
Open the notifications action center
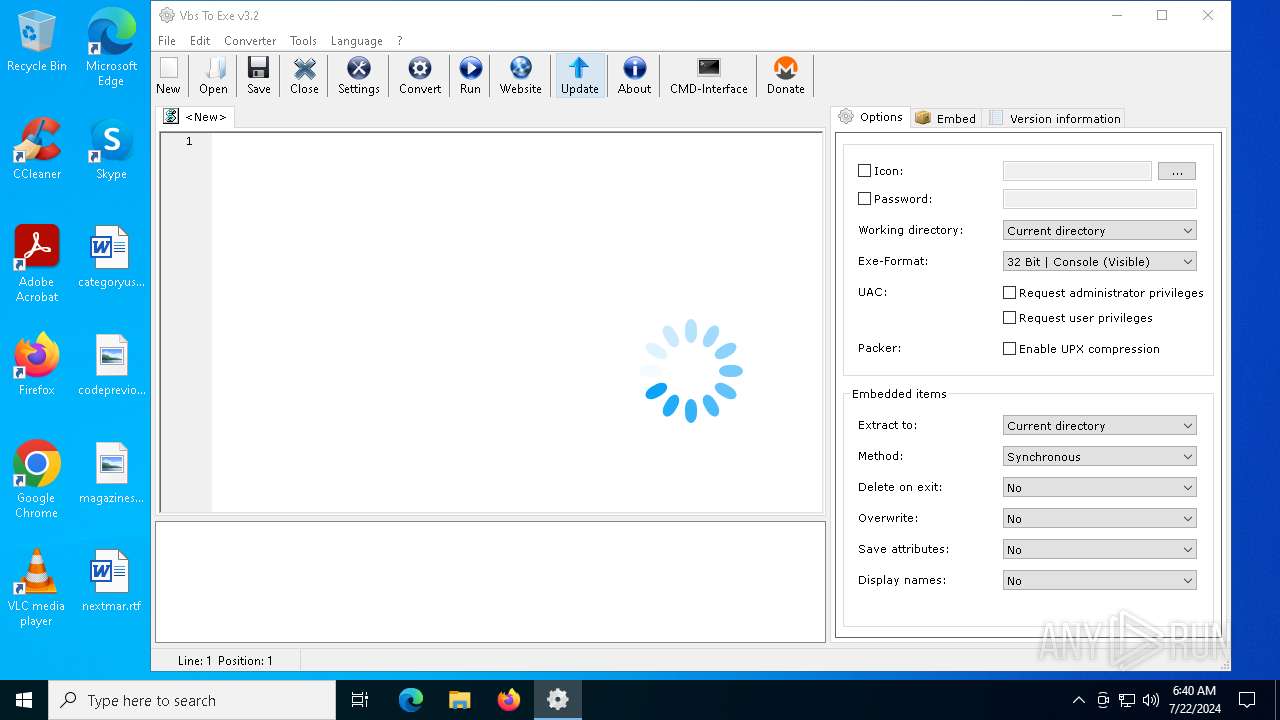tap(1247, 700)
